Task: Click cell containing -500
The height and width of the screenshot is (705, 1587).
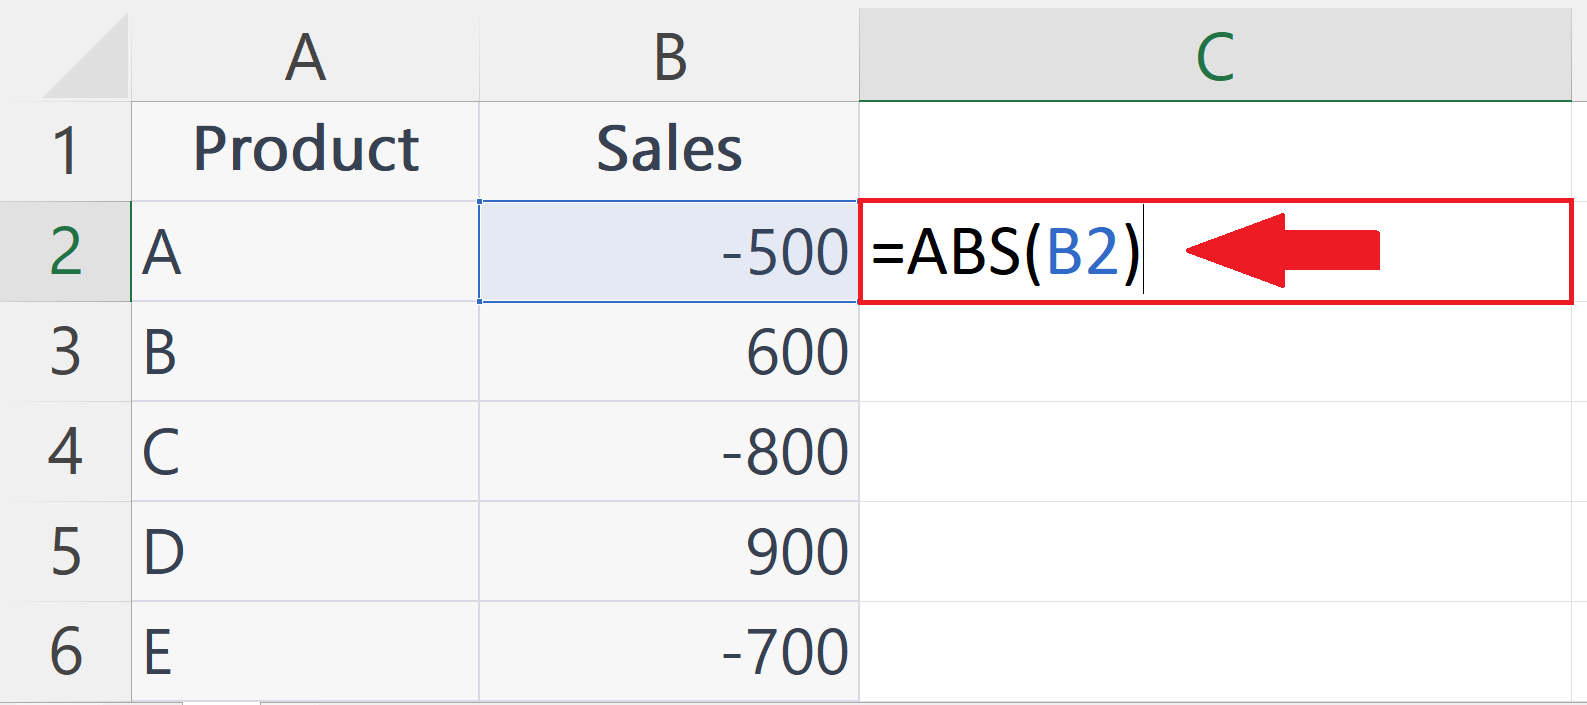Action: pos(669,251)
